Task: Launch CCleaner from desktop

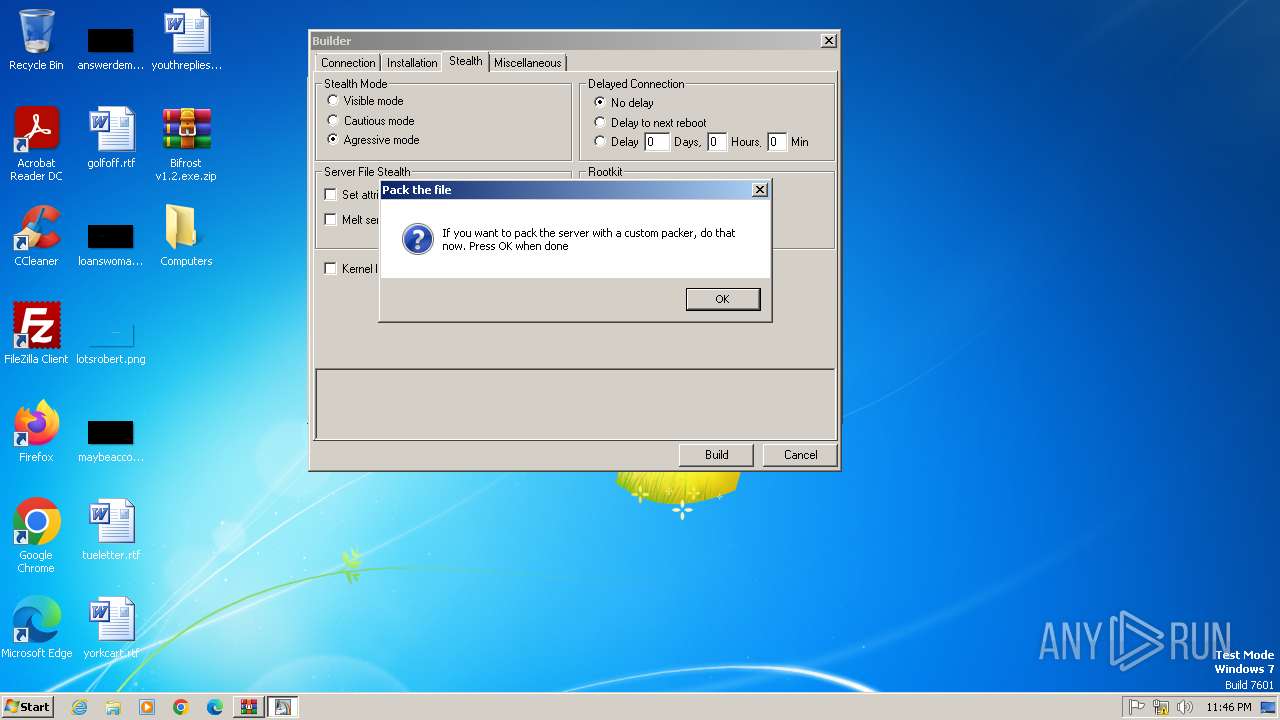Action: point(36,236)
